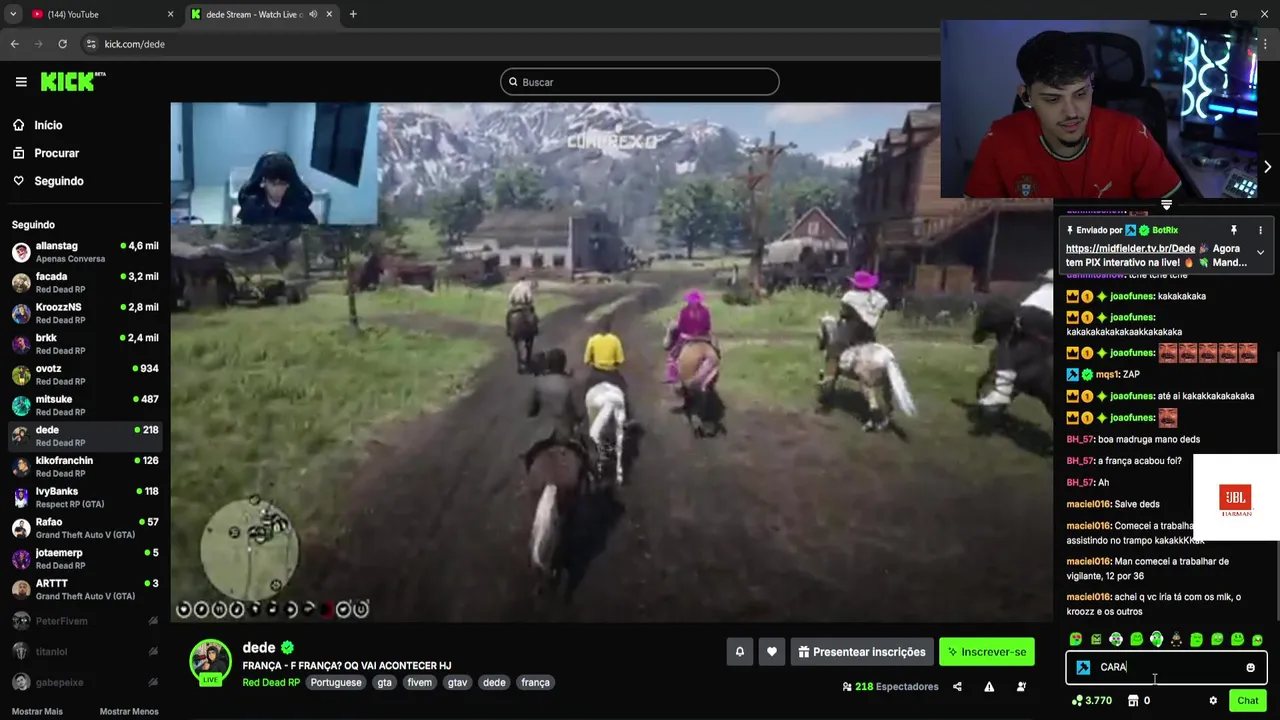The width and height of the screenshot is (1280, 720).
Task: Click the site info icon in address bar
Action: [91, 44]
